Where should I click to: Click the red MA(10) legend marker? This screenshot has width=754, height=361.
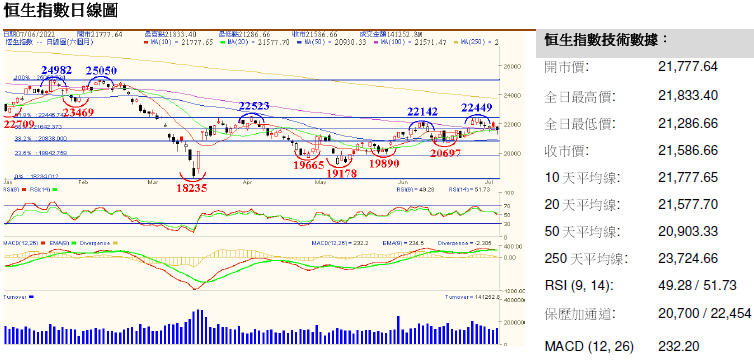click(146, 42)
